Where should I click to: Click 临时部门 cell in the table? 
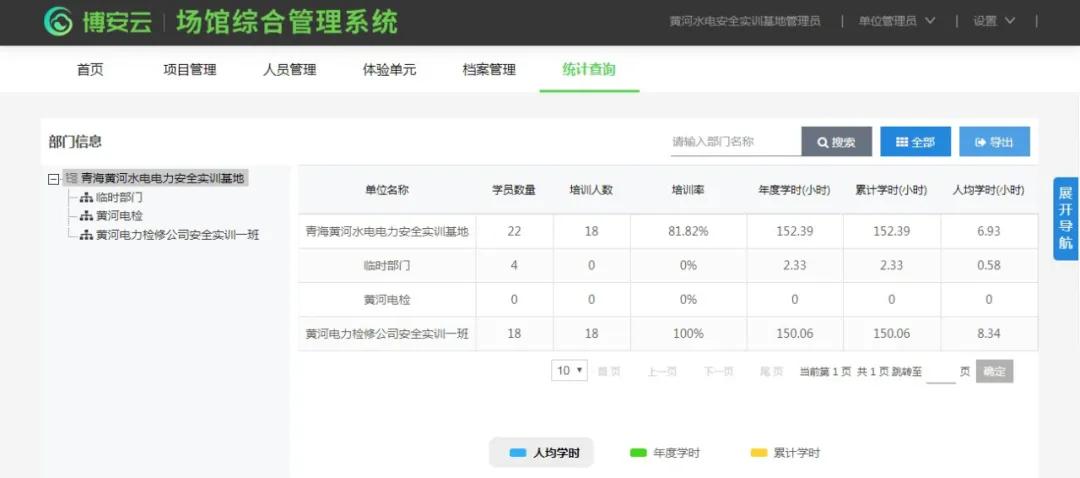387,265
